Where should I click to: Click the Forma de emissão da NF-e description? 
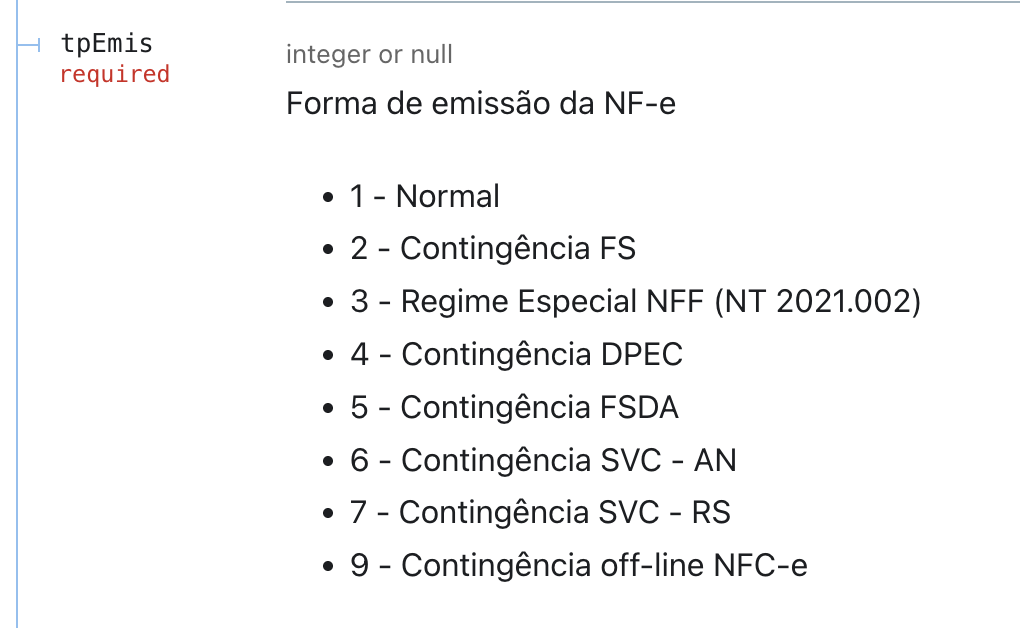click(481, 103)
